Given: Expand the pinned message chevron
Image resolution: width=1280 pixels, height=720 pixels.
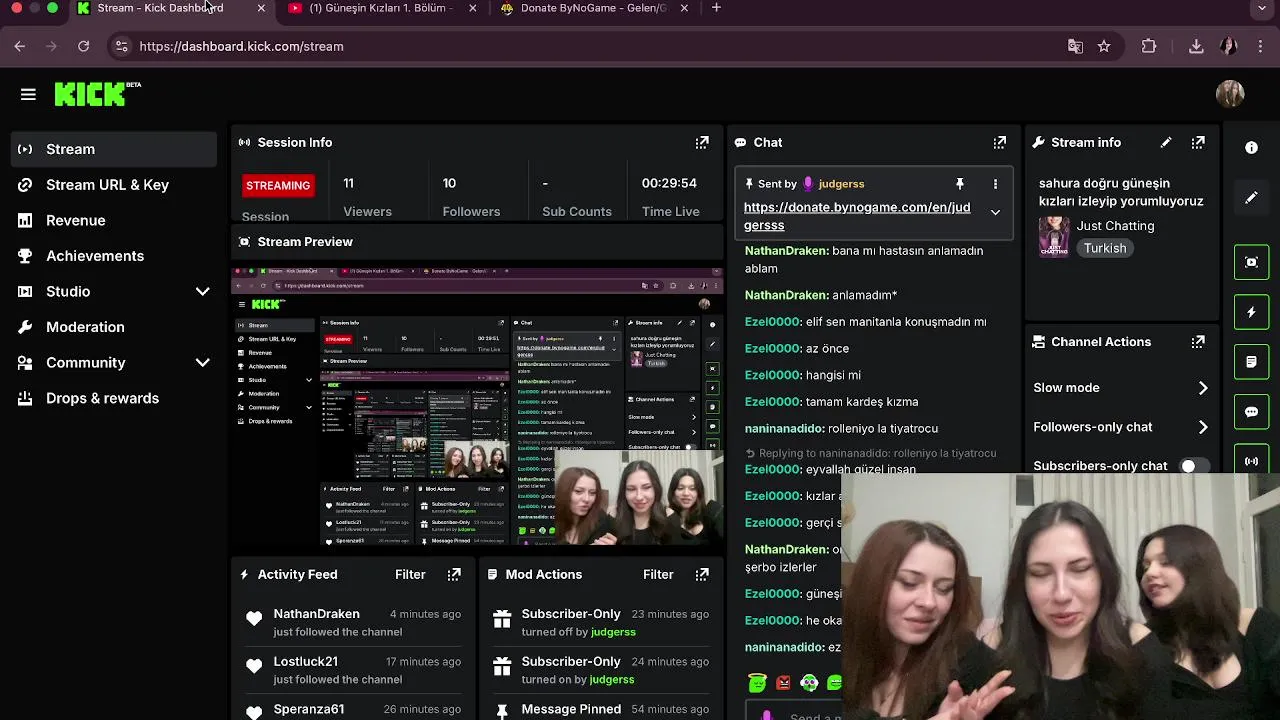Looking at the screenshot, I should pyautogui.click(x=995, y=212).
